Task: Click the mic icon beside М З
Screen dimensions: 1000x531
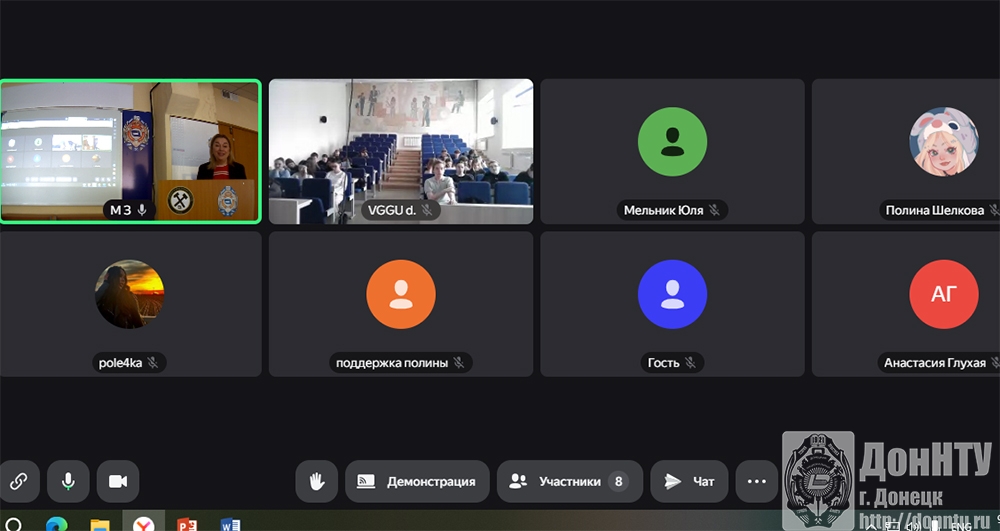Action: point(142,210)
